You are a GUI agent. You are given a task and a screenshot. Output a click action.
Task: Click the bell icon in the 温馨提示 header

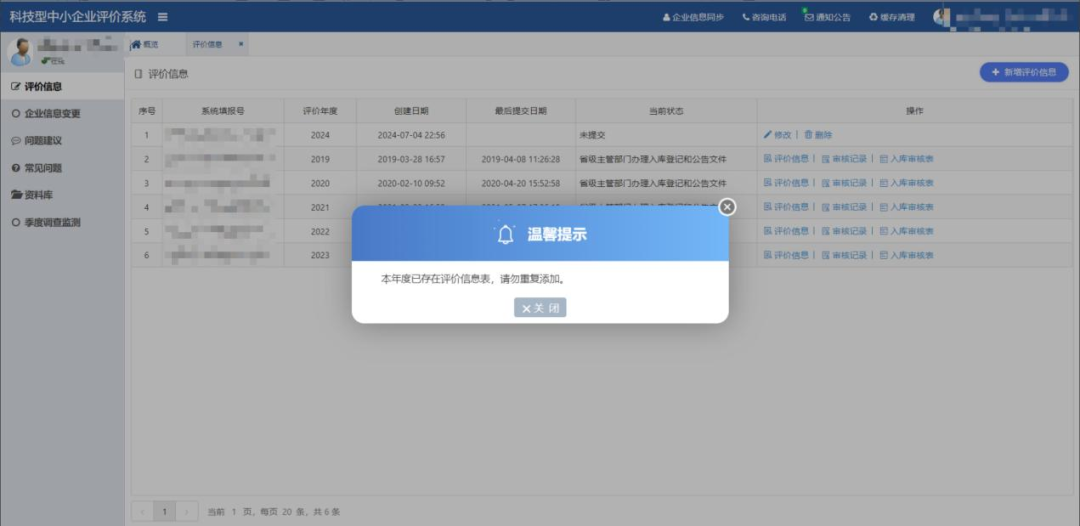pos(506,234)
